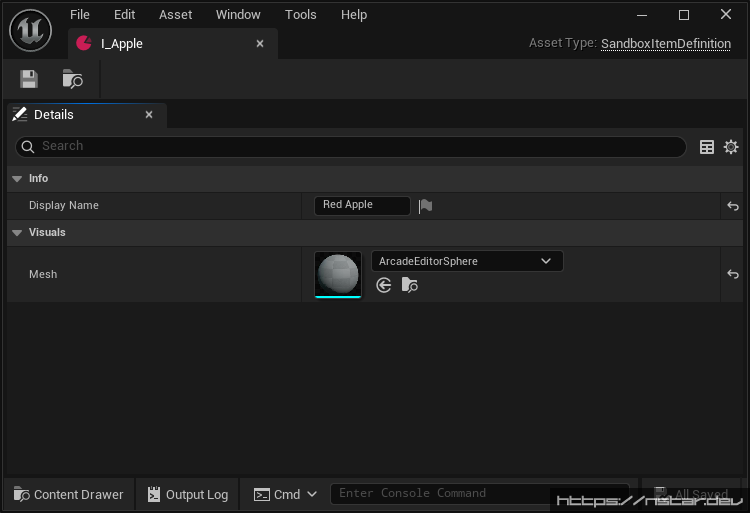750x513 pixels.
Task: Open the Tools menu
Action: pos(300,15)
